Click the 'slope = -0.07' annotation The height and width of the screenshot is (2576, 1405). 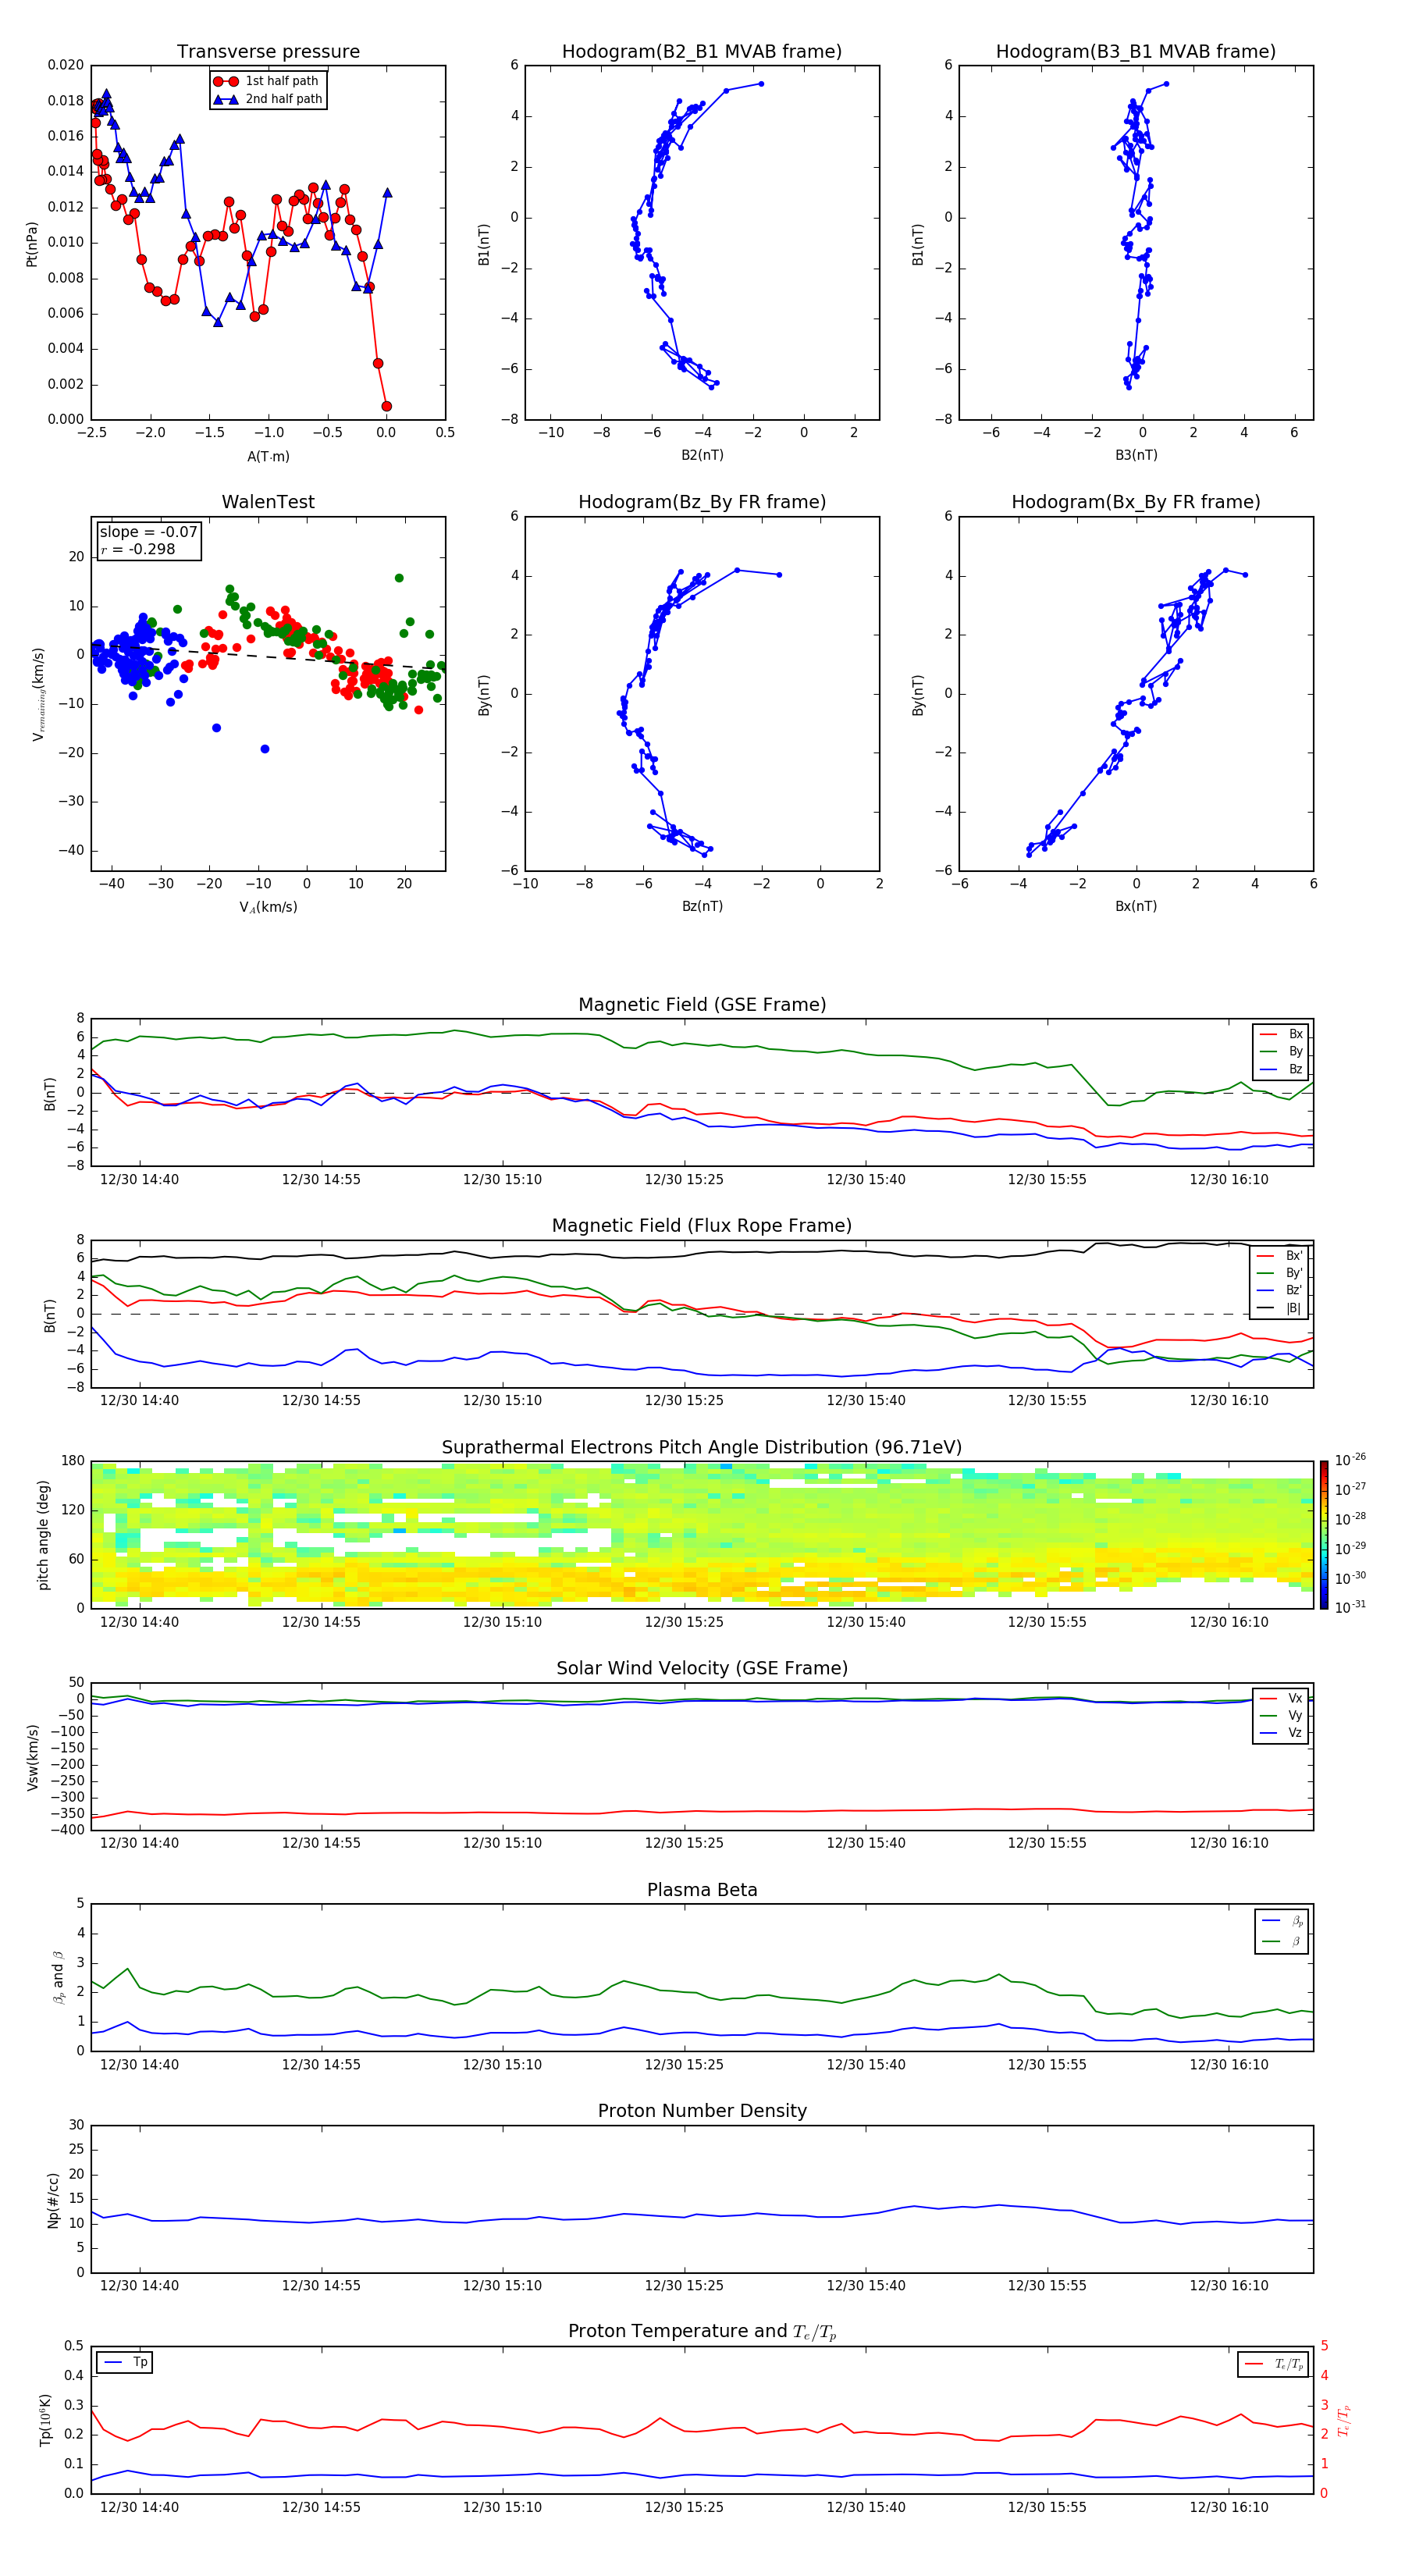[x=149, y=532]
